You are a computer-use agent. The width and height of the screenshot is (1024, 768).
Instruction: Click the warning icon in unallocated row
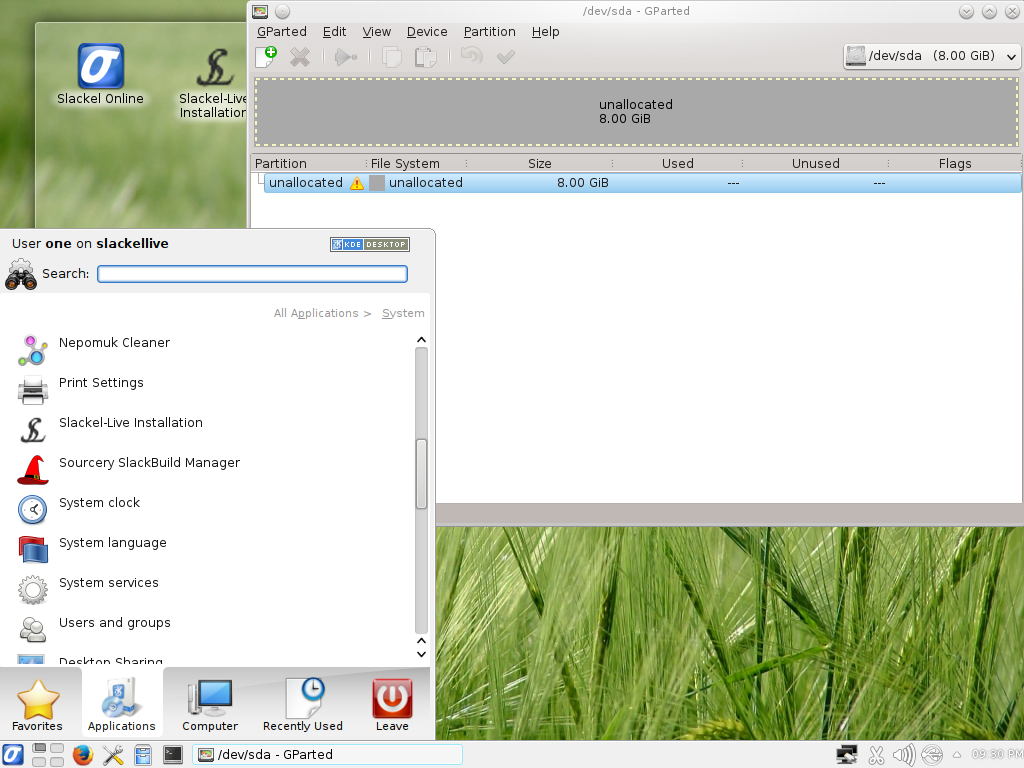coord(357,184)
